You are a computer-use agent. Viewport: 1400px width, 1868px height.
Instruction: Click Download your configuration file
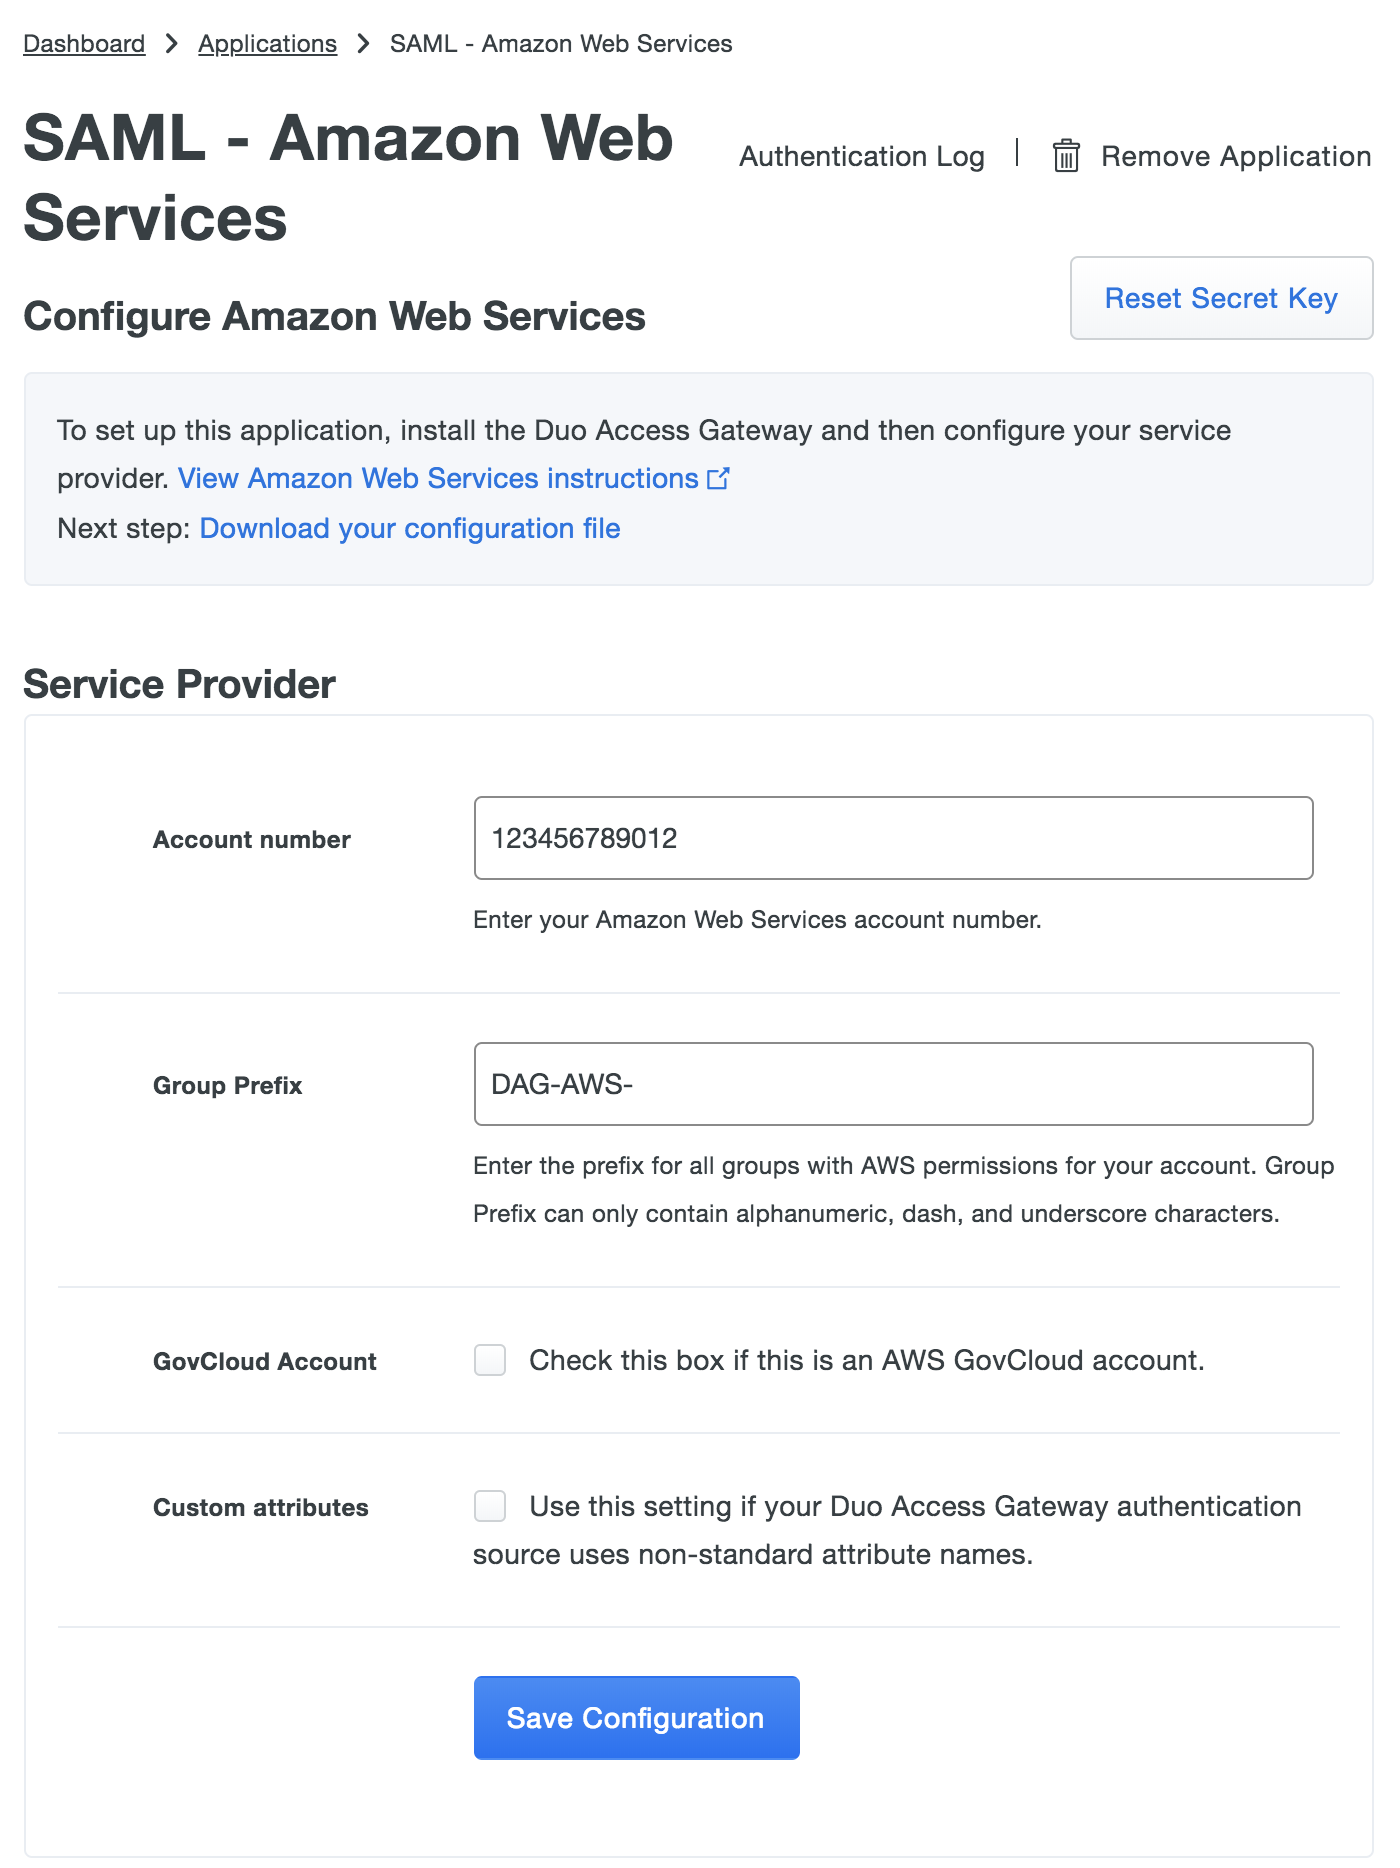click(x=410, y=528)
